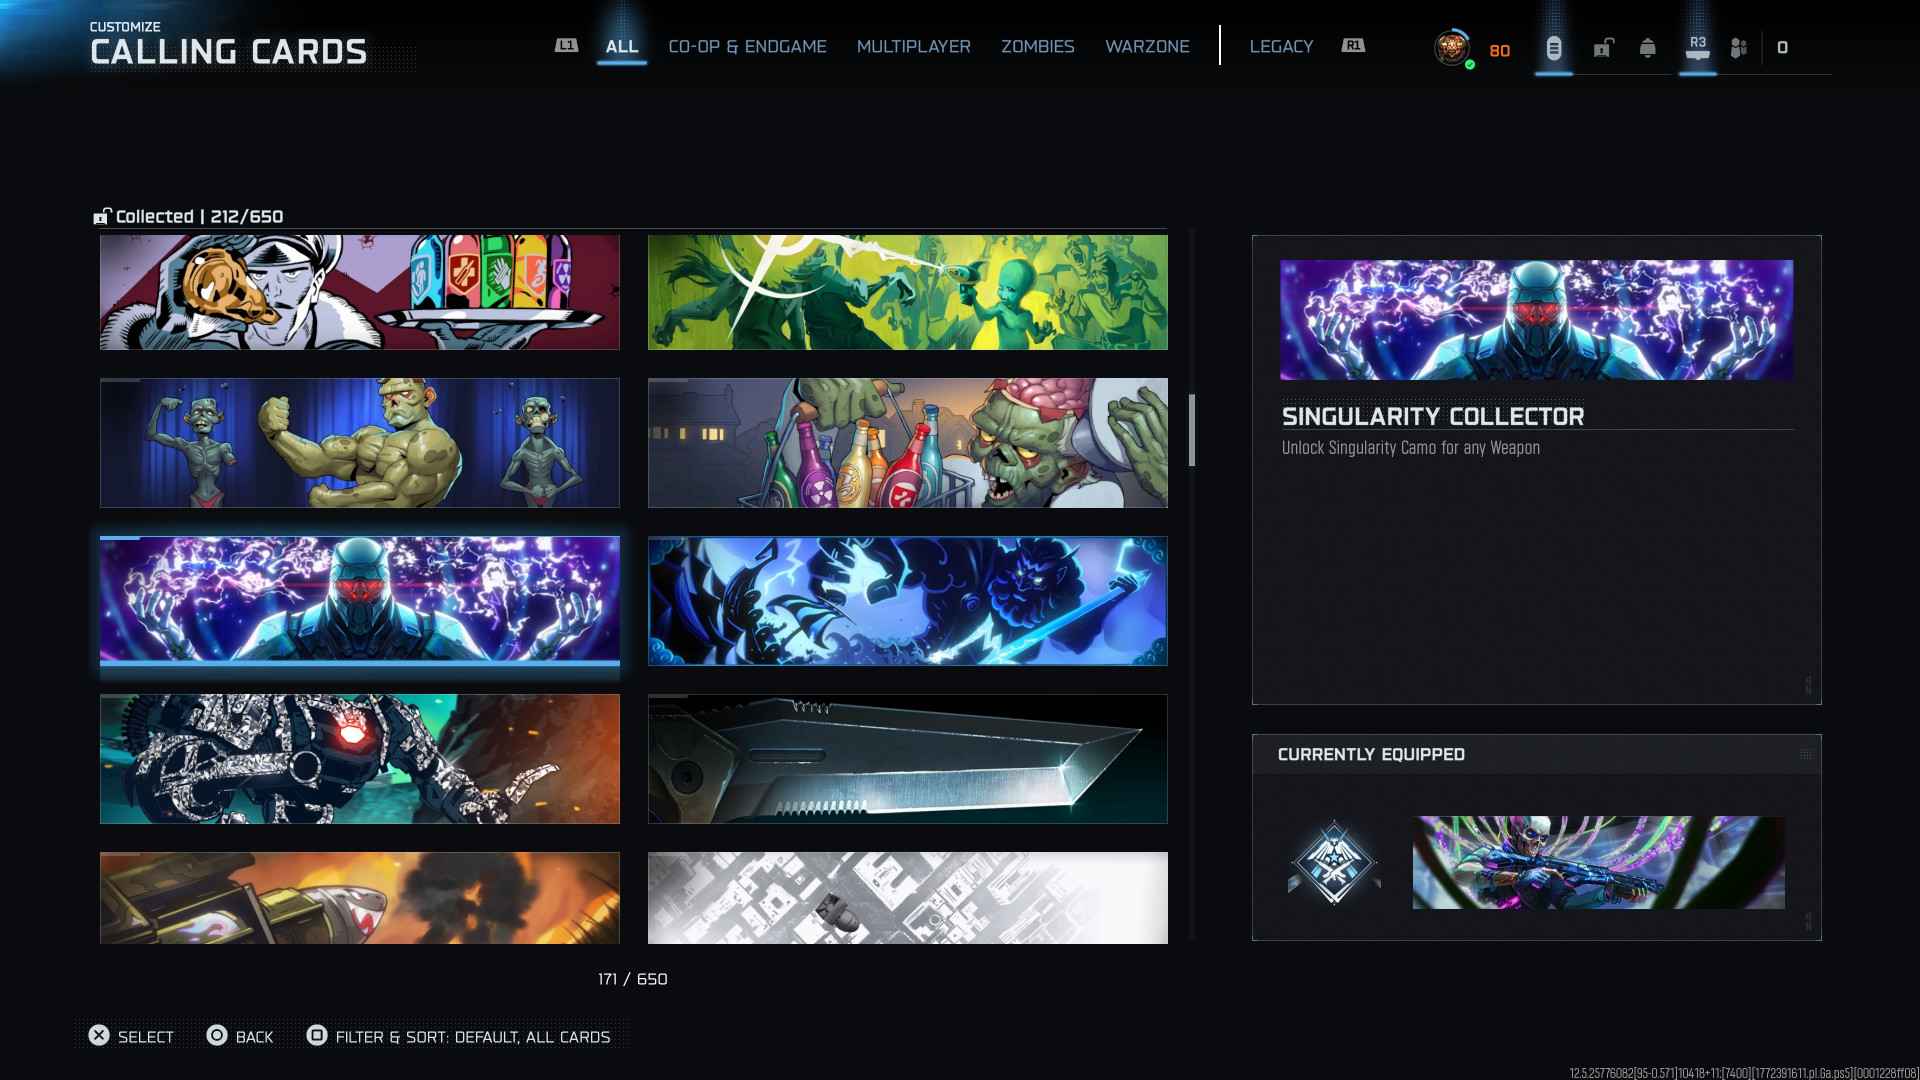Select the Co-op & Endgame tab
Image resolution: width=1920 pixels, height=1080 pixels.
coord(747,47)
